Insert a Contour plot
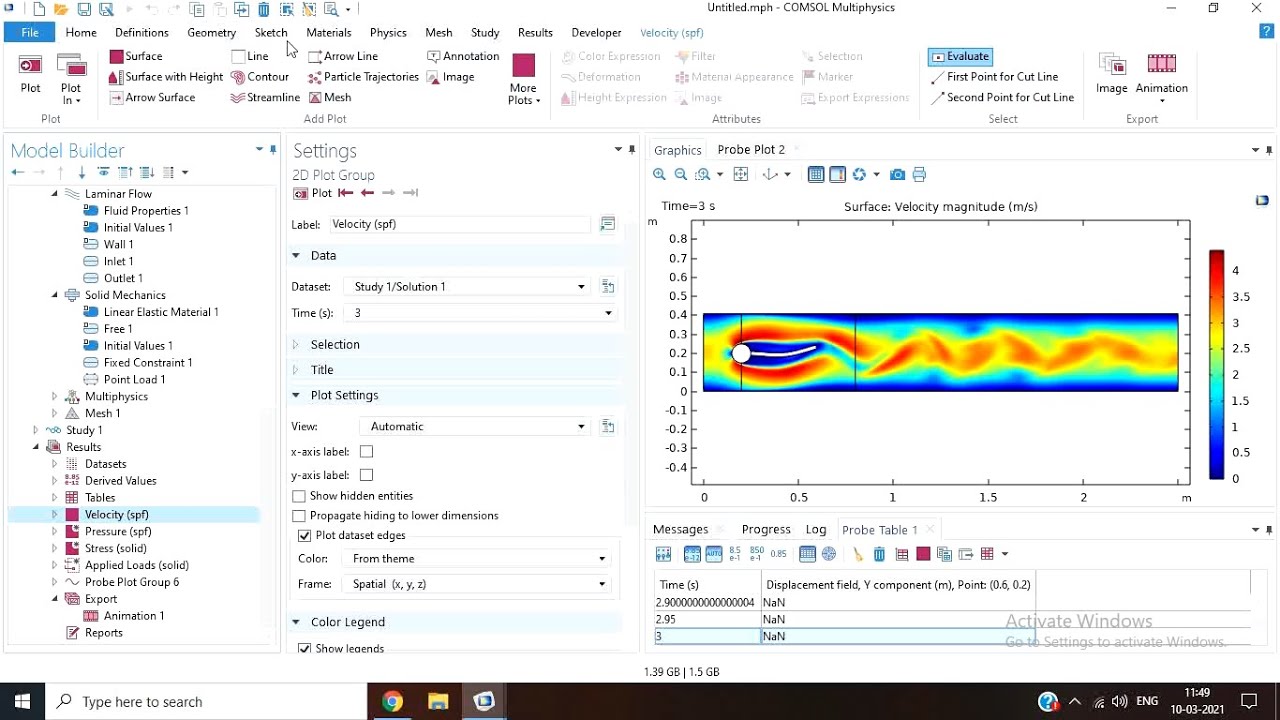The image size is (1280, 720). [x=260, y=77]
